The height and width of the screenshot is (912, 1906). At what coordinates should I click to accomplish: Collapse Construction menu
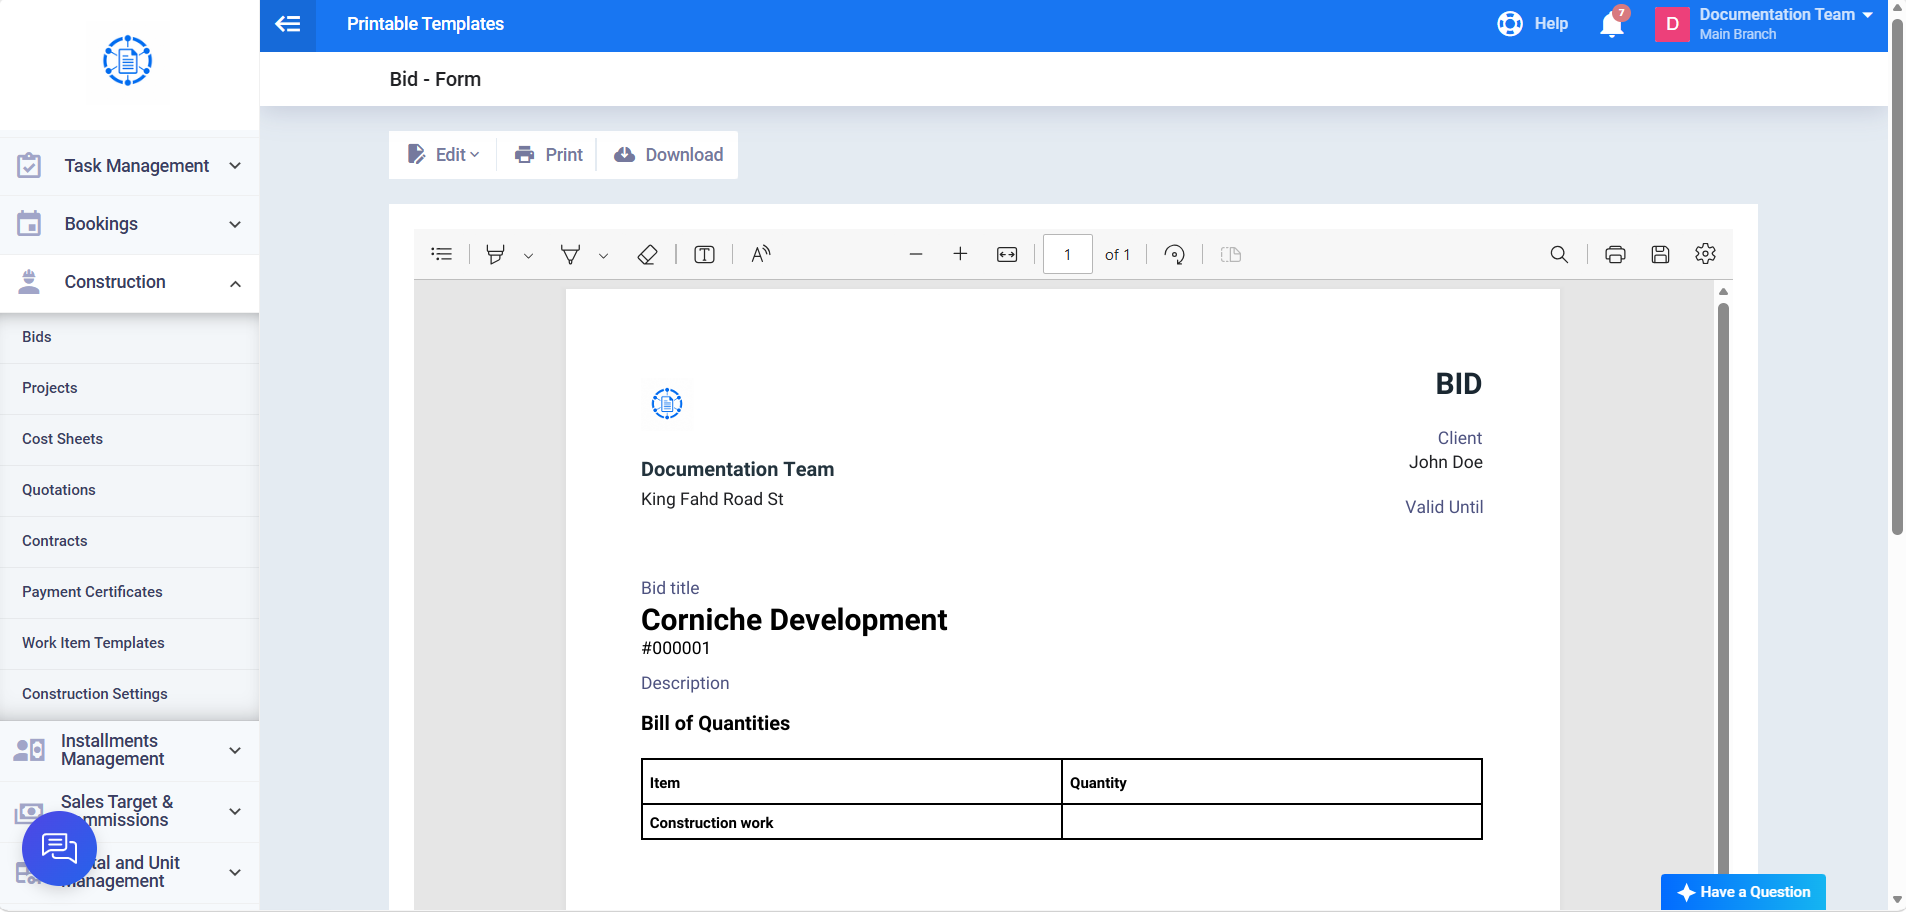coord(129,282)
